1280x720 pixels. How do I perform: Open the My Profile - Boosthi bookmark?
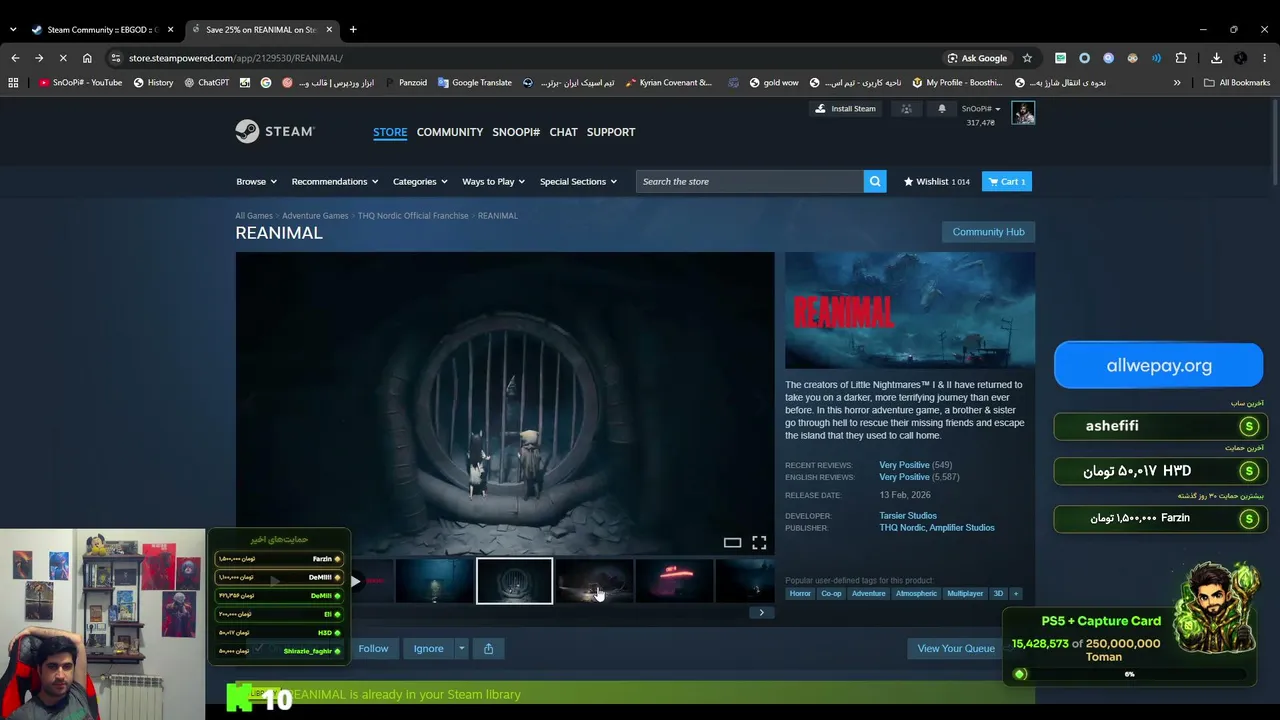click(x=957, y=83)
